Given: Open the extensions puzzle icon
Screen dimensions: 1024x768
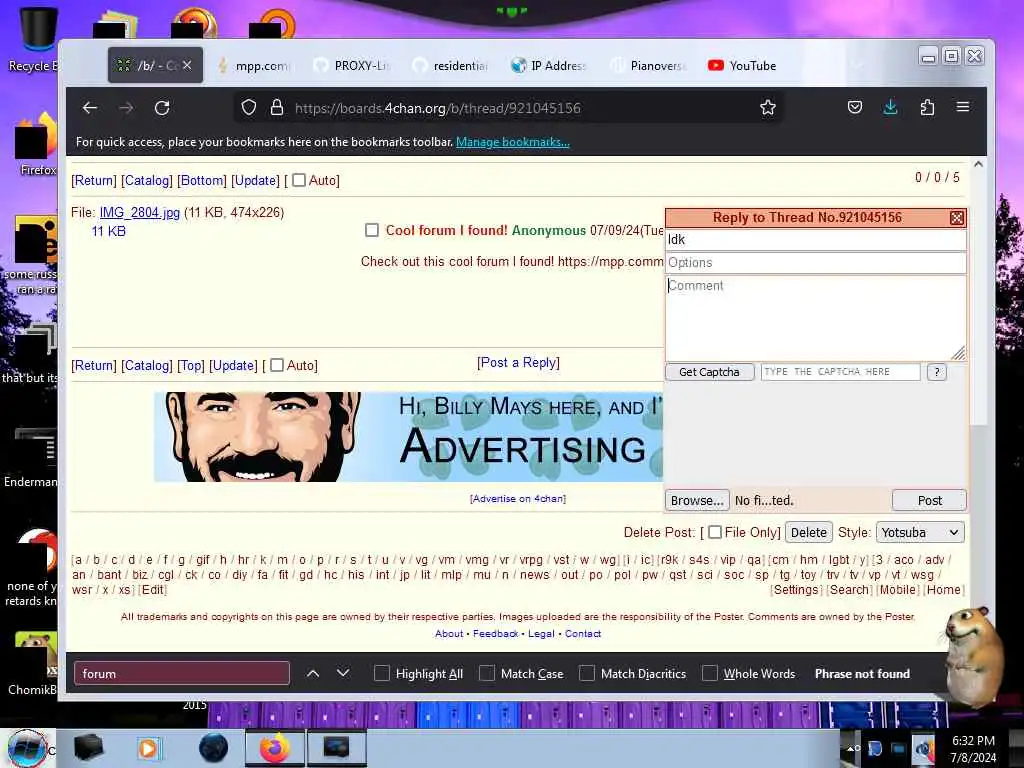Looking at the screenshot, I should click(x=927, y=108).
